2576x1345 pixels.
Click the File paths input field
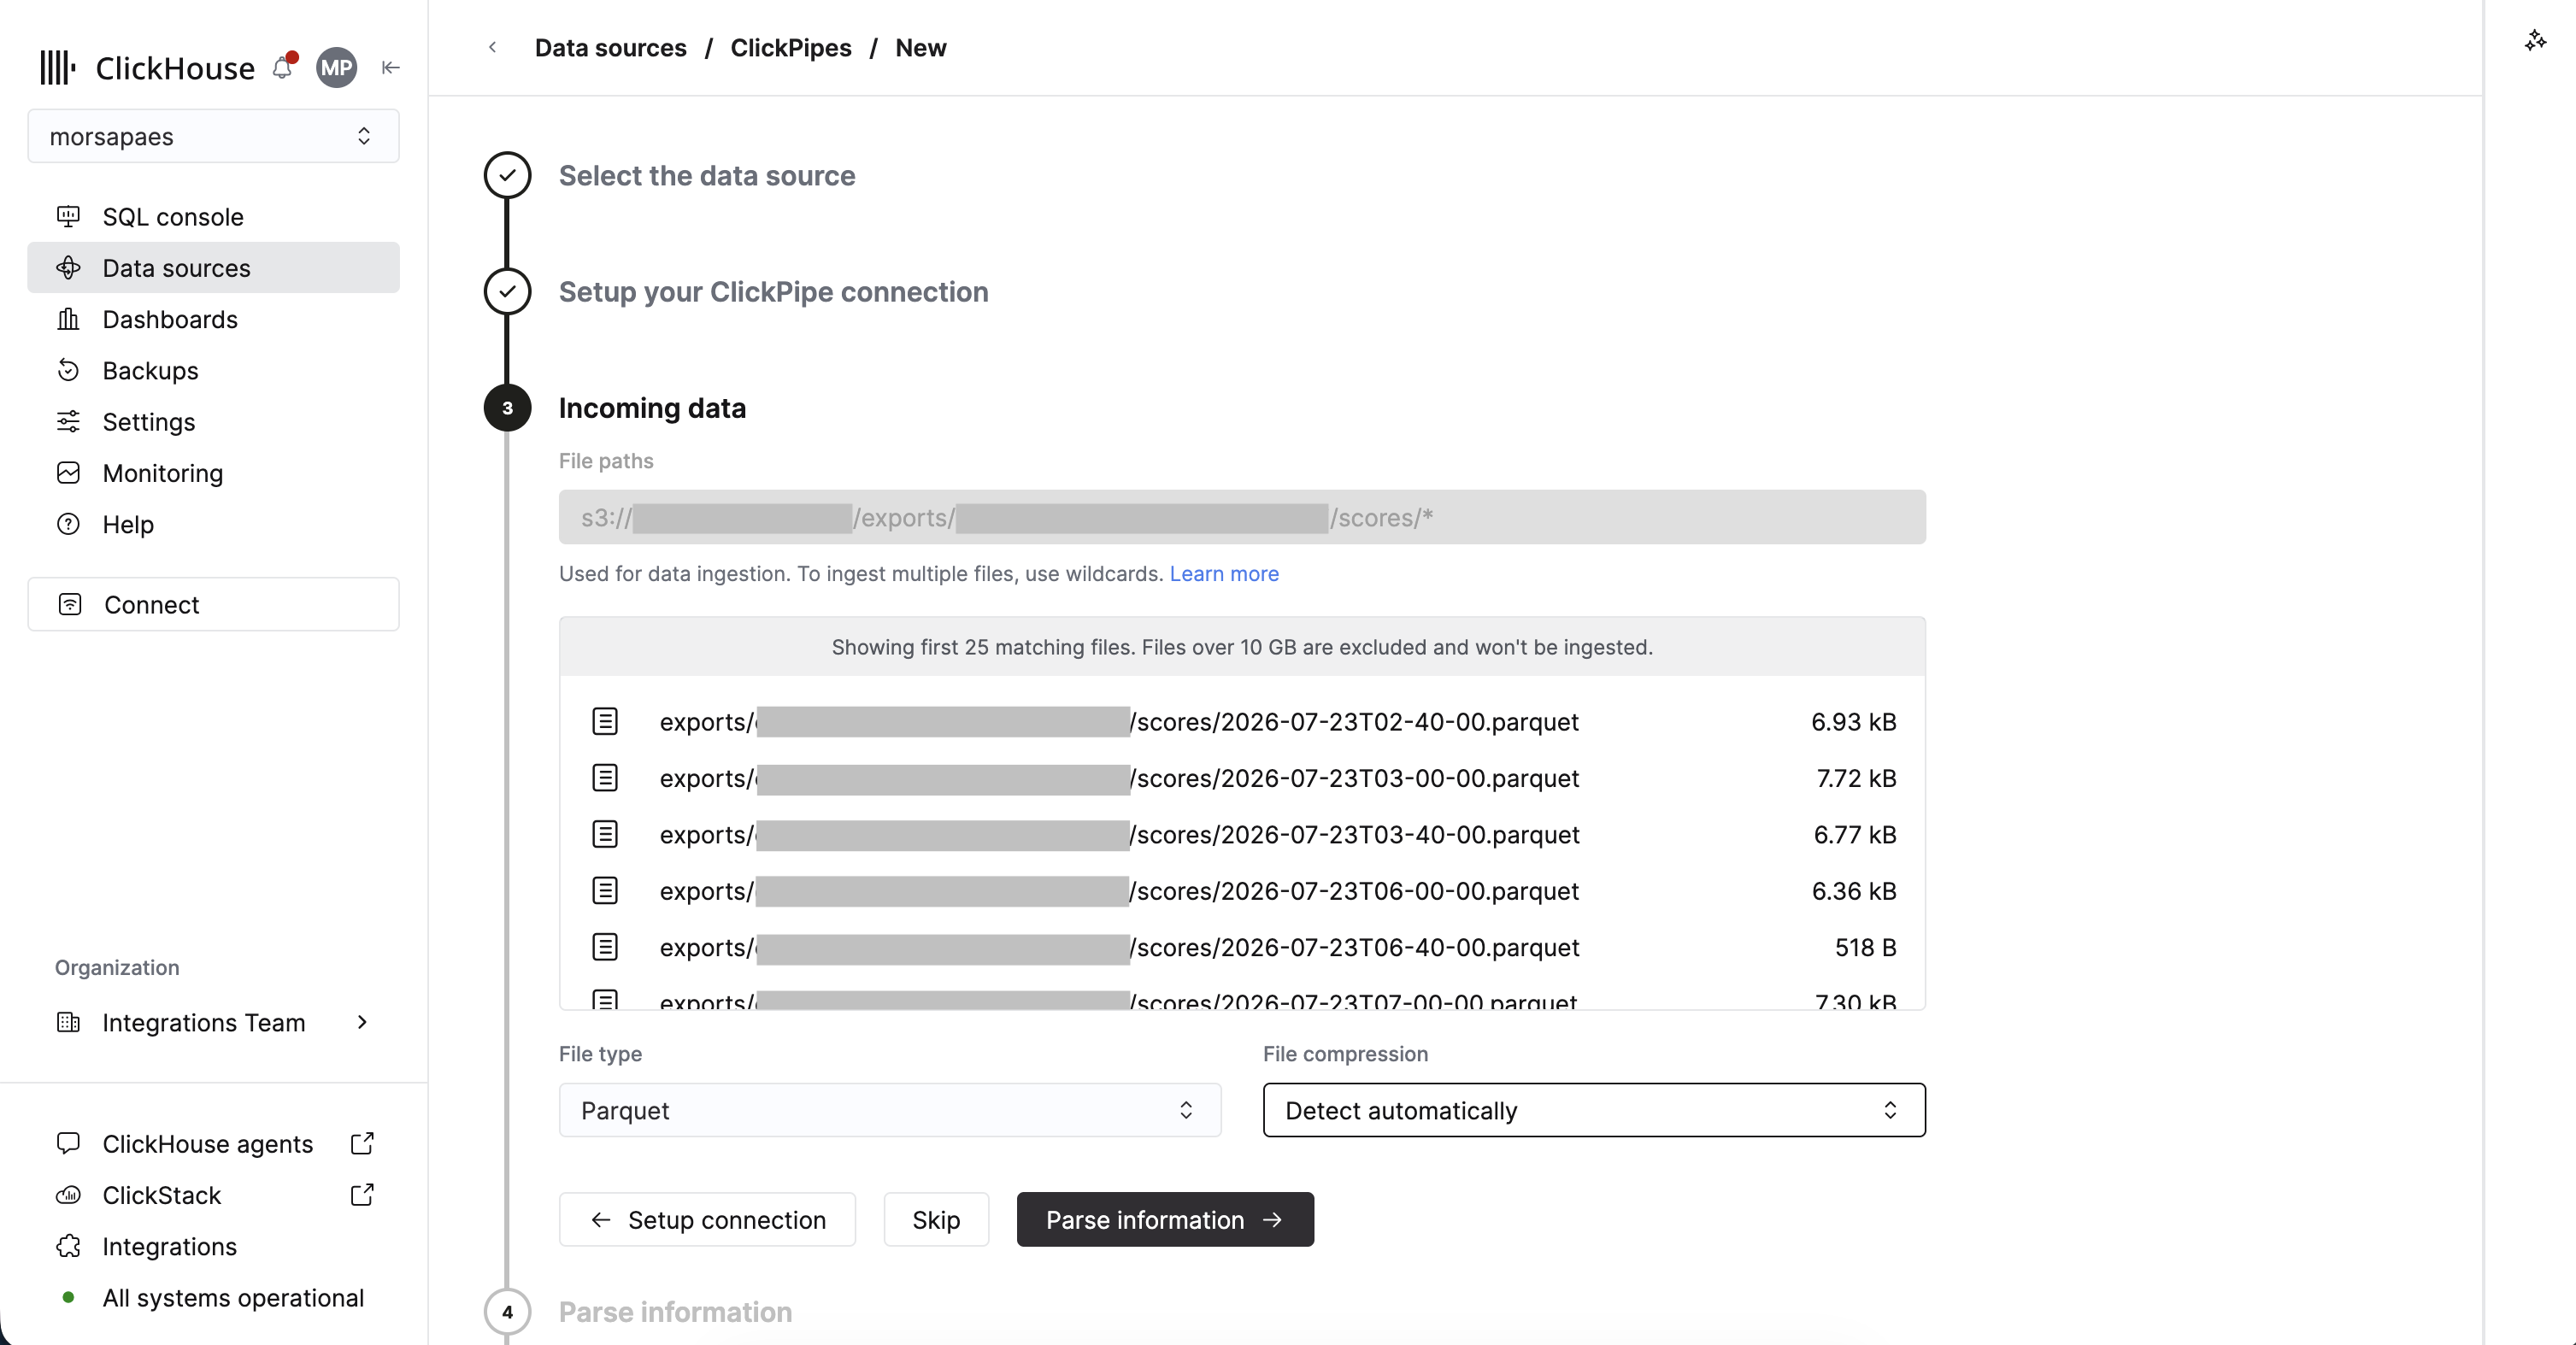click(x=1242, y=517)
